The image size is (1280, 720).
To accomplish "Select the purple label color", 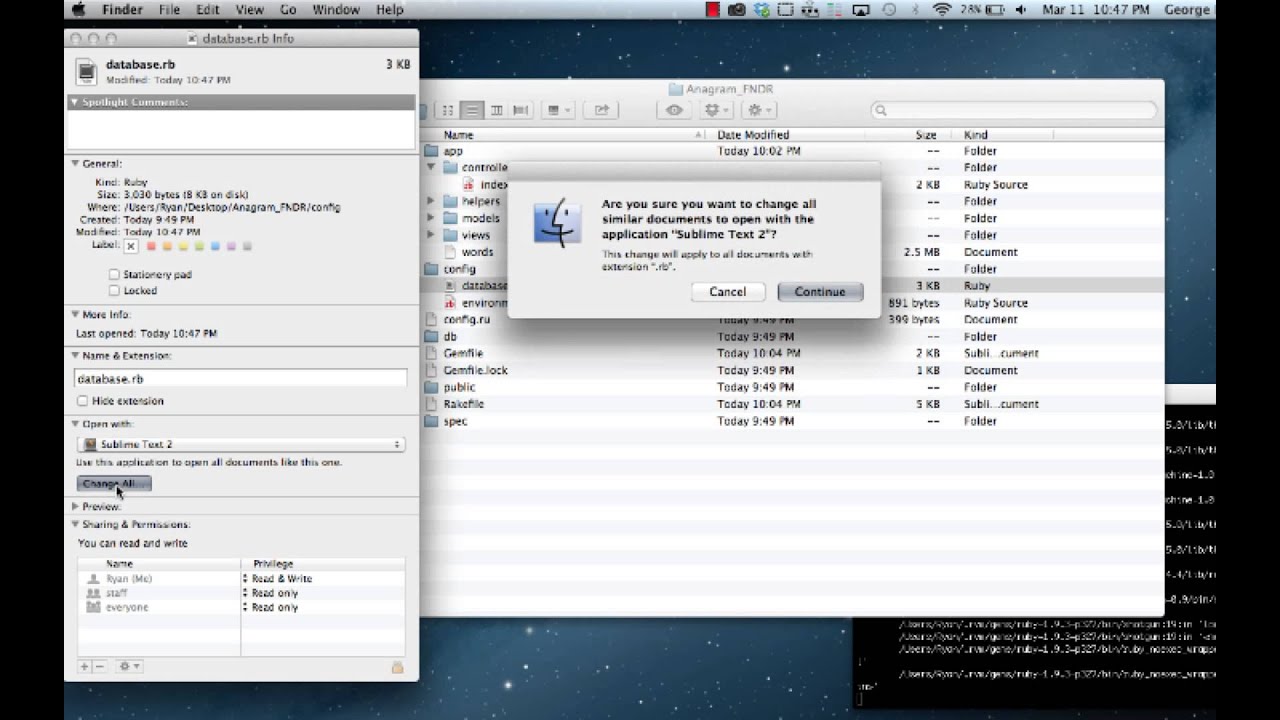I will click(232, 246).
